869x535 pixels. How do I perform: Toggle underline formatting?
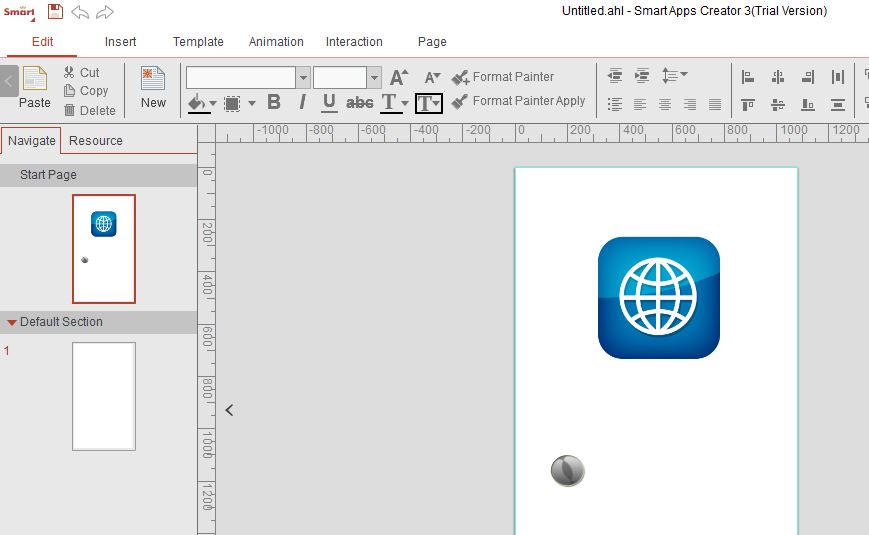click(x=329, y=103)
